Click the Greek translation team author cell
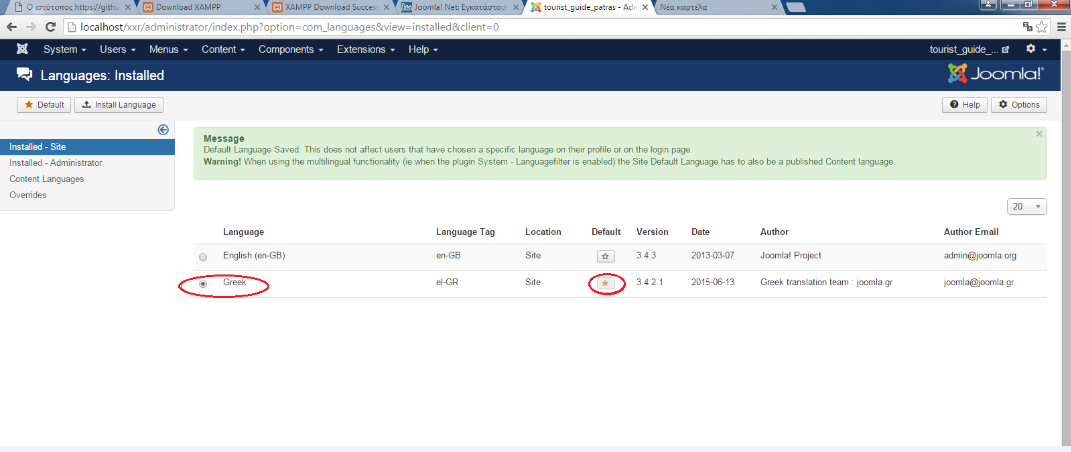 826,281
